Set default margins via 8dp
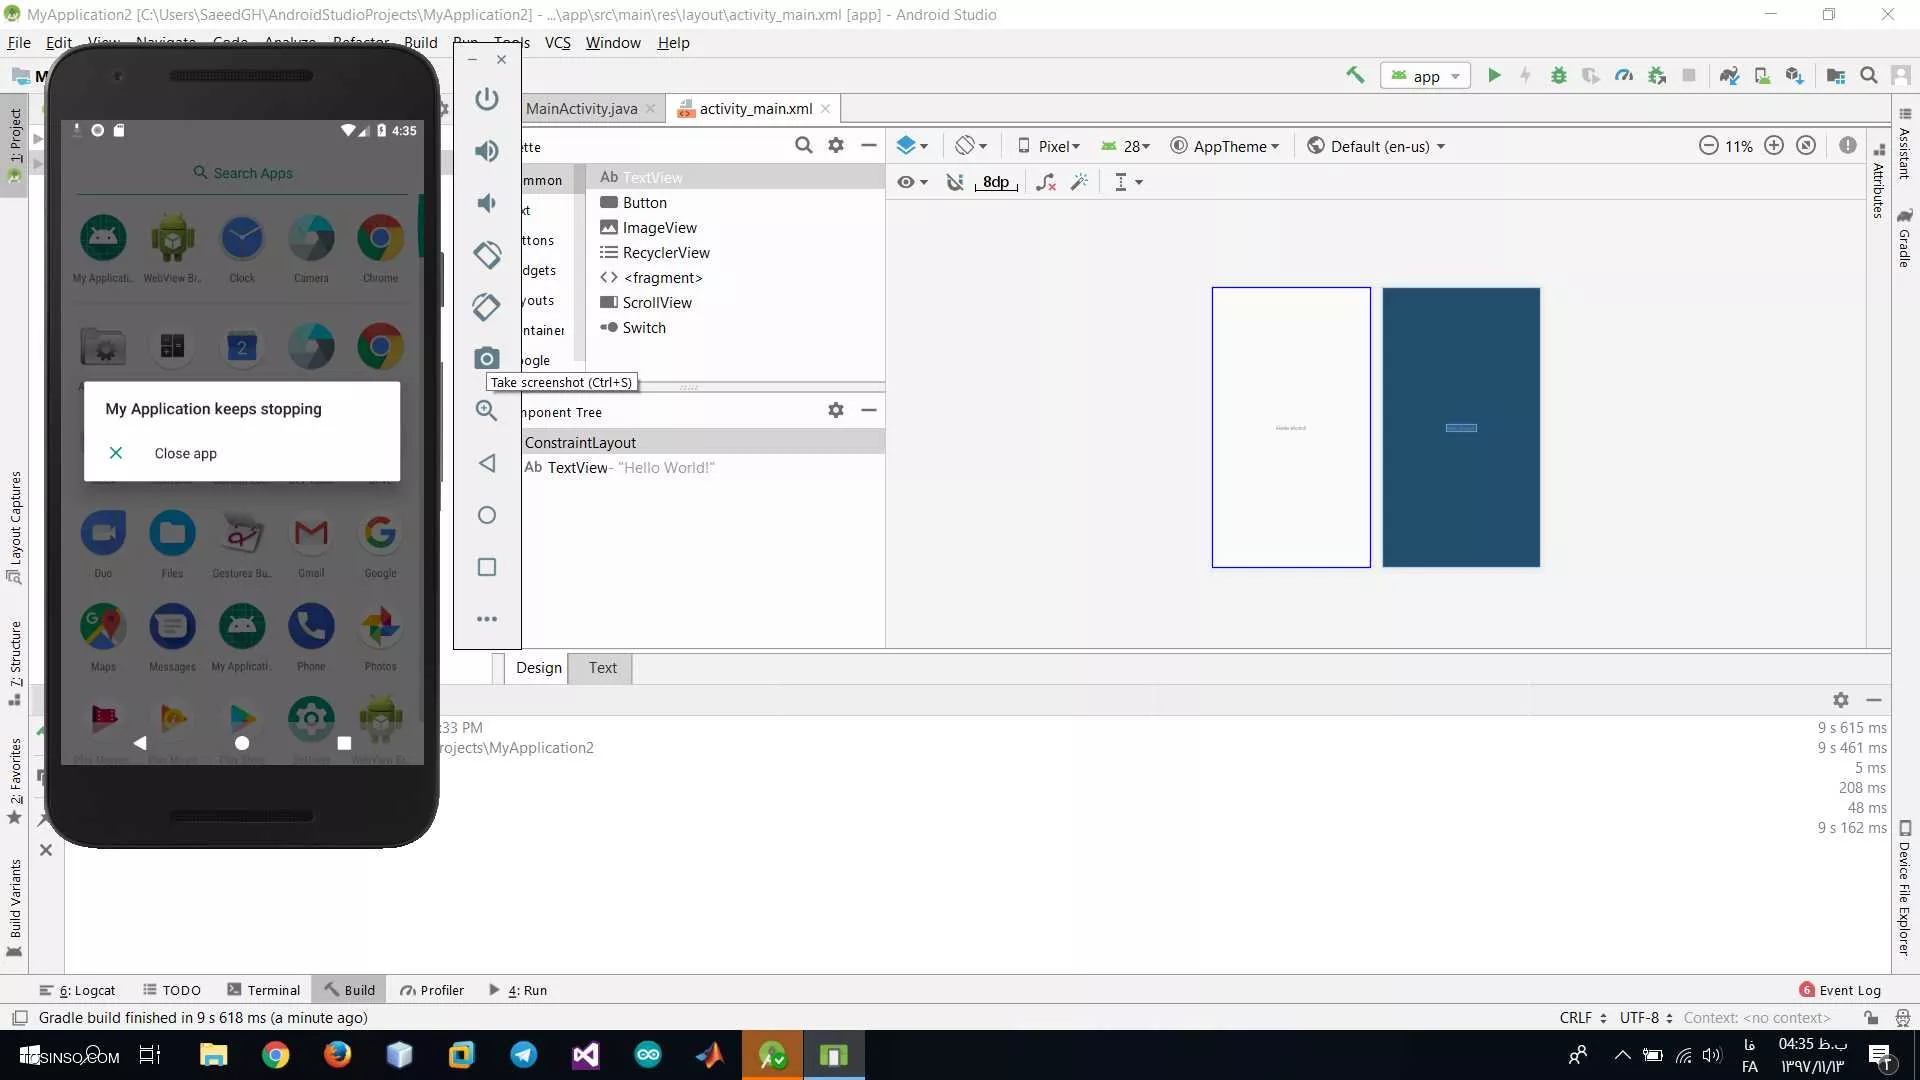This screenshot has width=1920, height=1080. tap(996, 182)
